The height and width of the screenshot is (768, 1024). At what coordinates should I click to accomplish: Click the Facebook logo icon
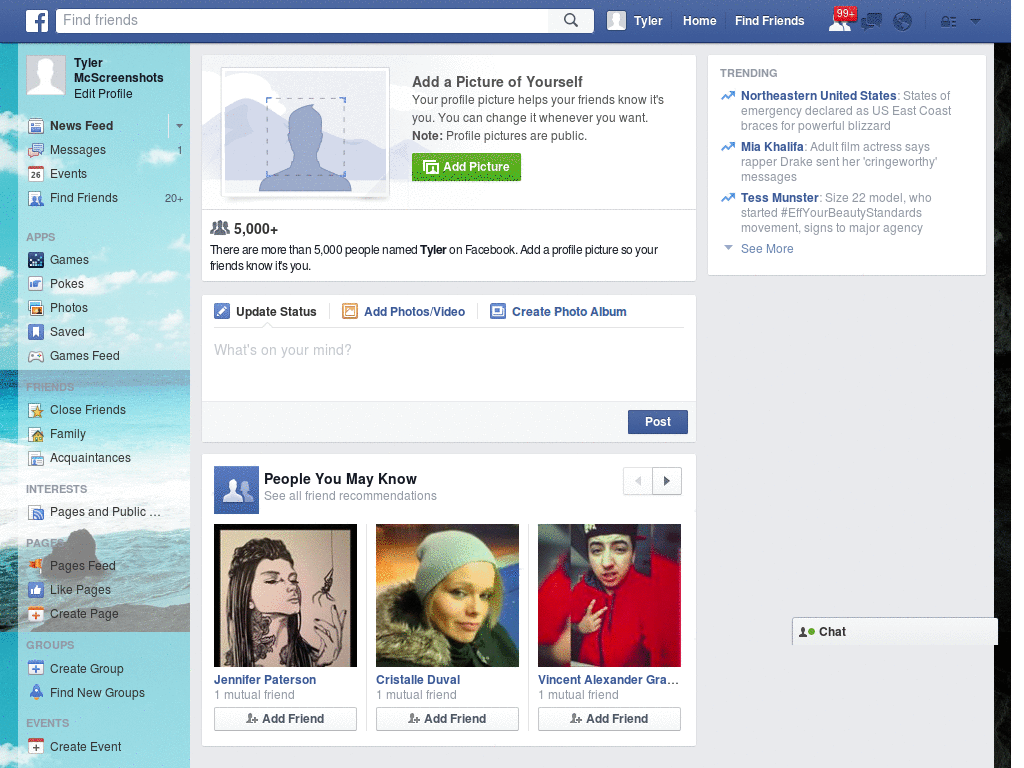coord(37,21)
